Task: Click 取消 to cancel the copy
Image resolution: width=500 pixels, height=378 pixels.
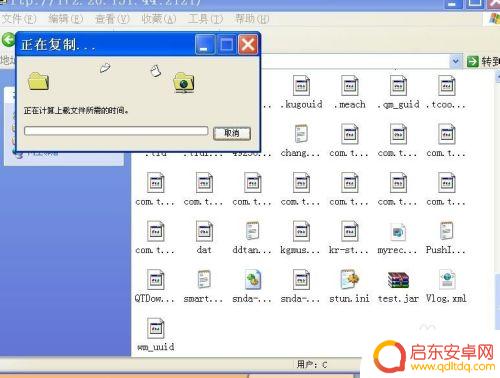Action: coord(232,133)
